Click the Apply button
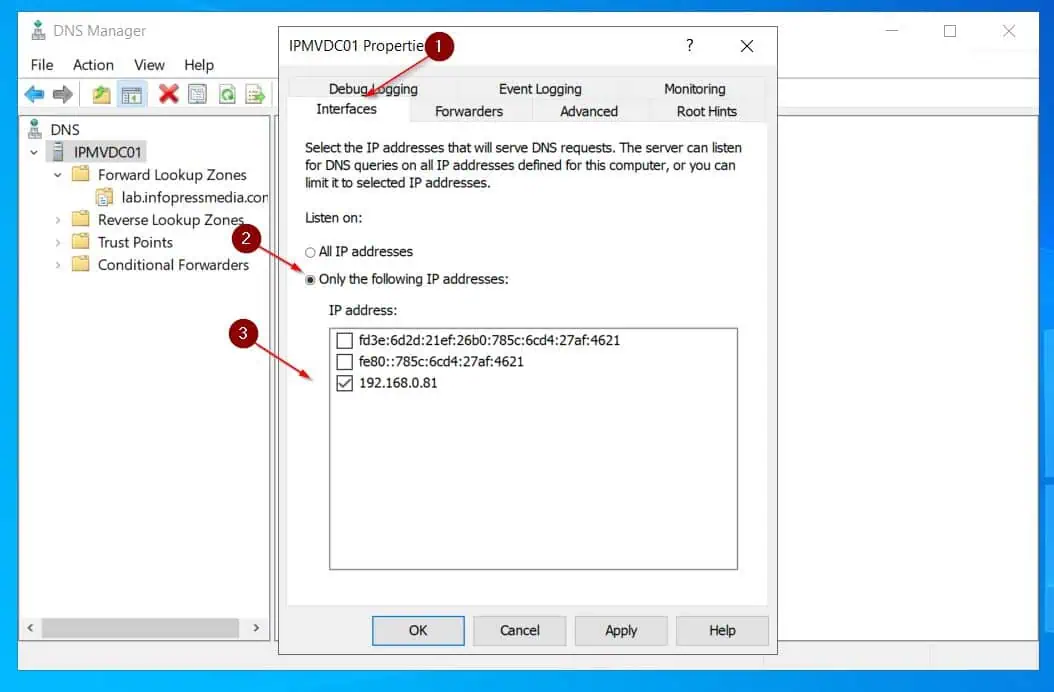Image resolution: width=1054 pixels, height=692 pixels. pyautogui.click(x=621, y=630)
